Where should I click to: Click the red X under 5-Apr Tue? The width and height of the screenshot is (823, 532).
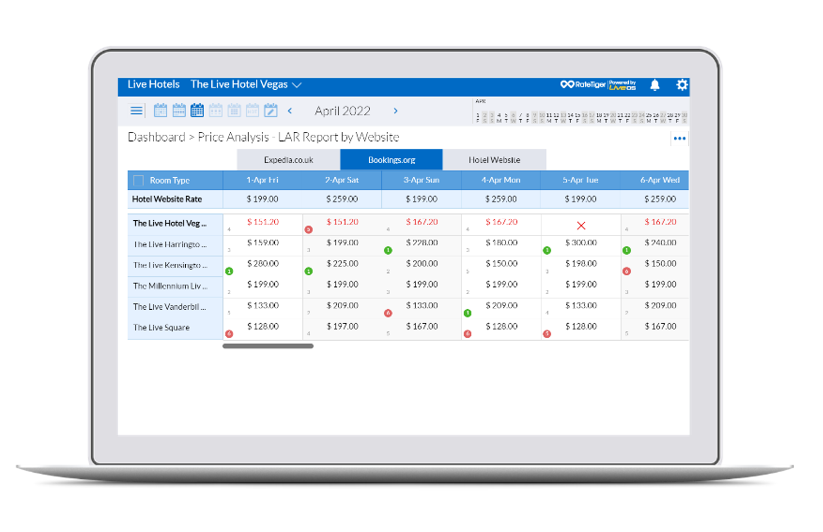pyautogui.click(x=581, y=226)
